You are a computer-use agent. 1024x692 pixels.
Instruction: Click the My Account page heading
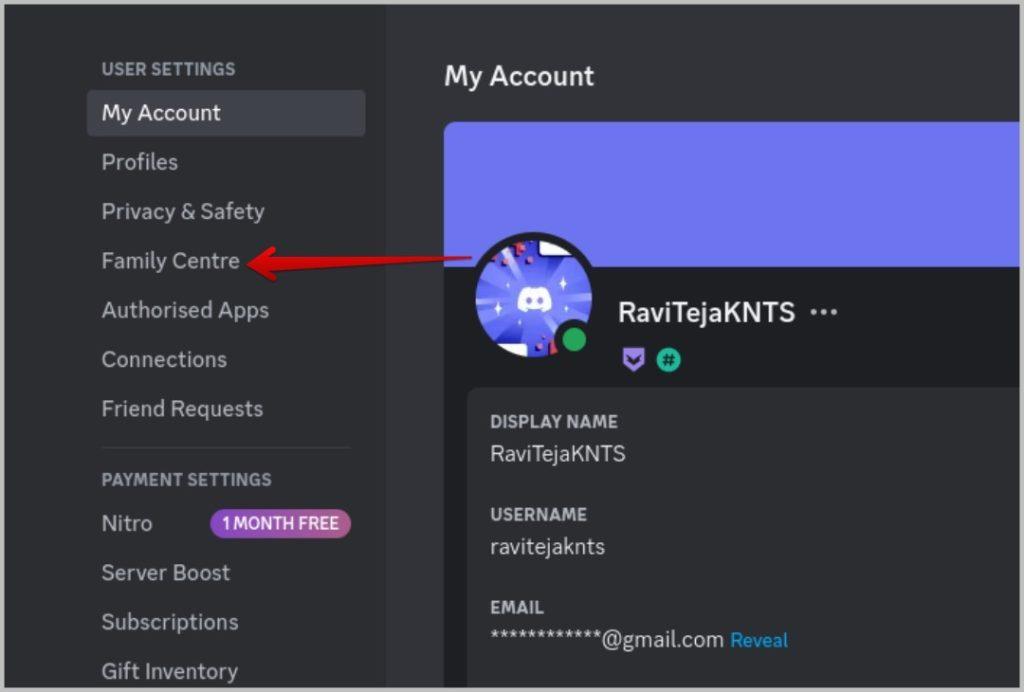point(519,76)
